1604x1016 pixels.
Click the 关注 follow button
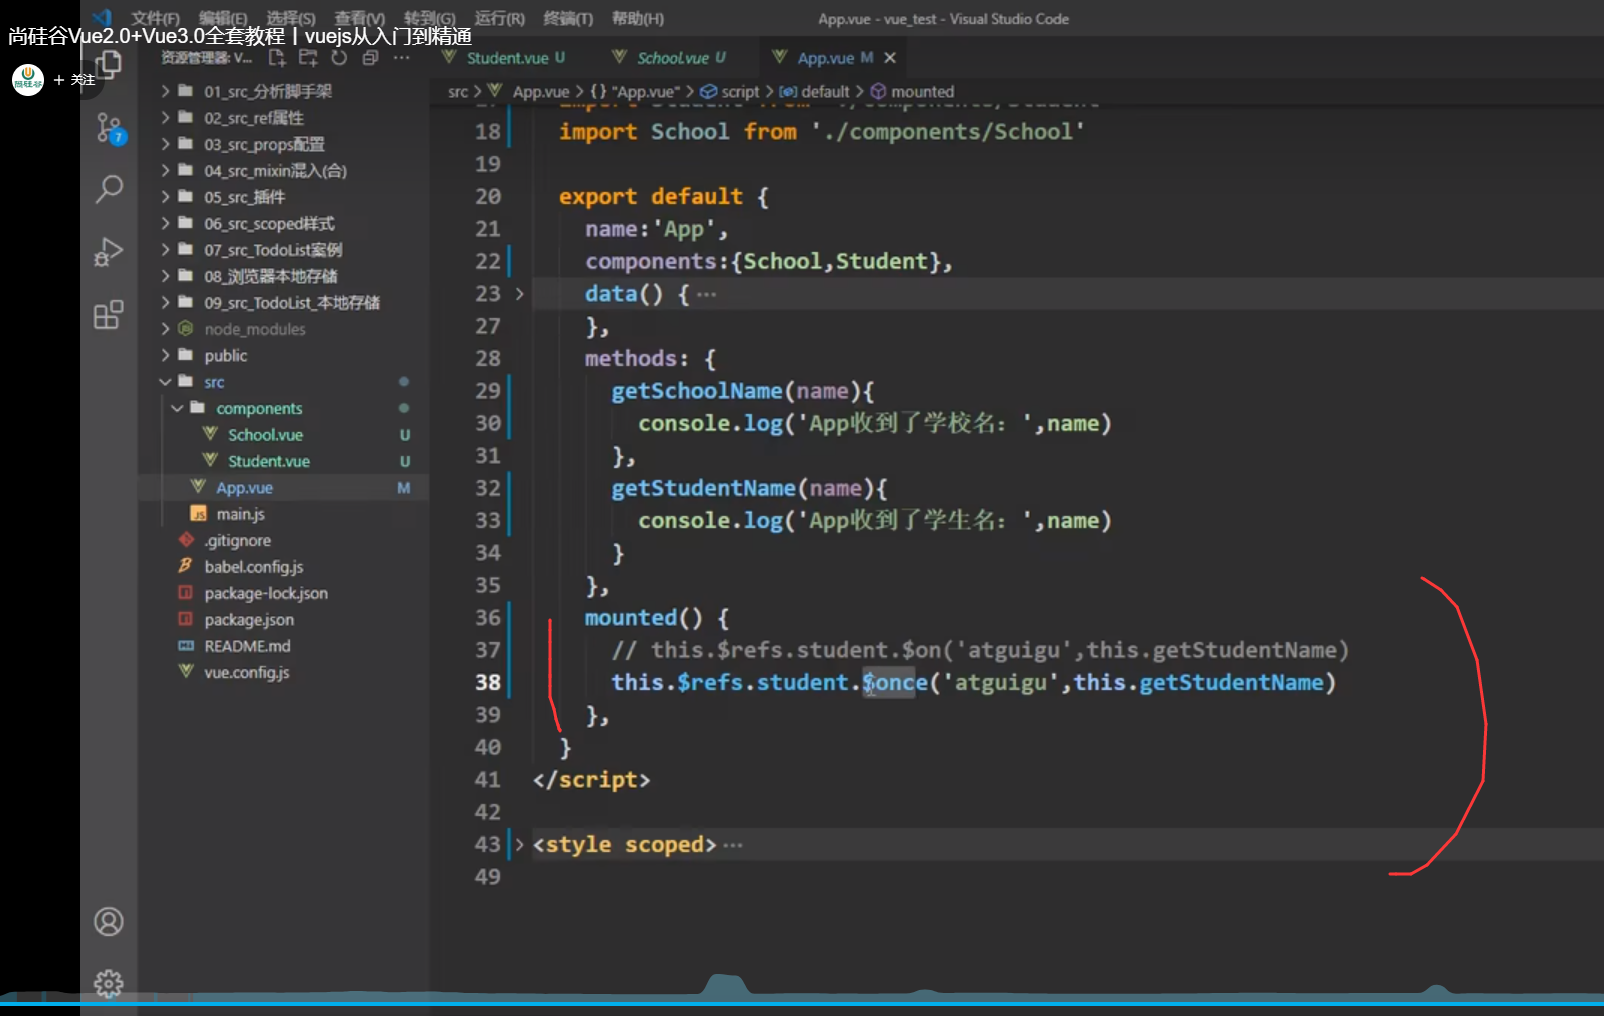pyautogui.click(x=75, y=80)
